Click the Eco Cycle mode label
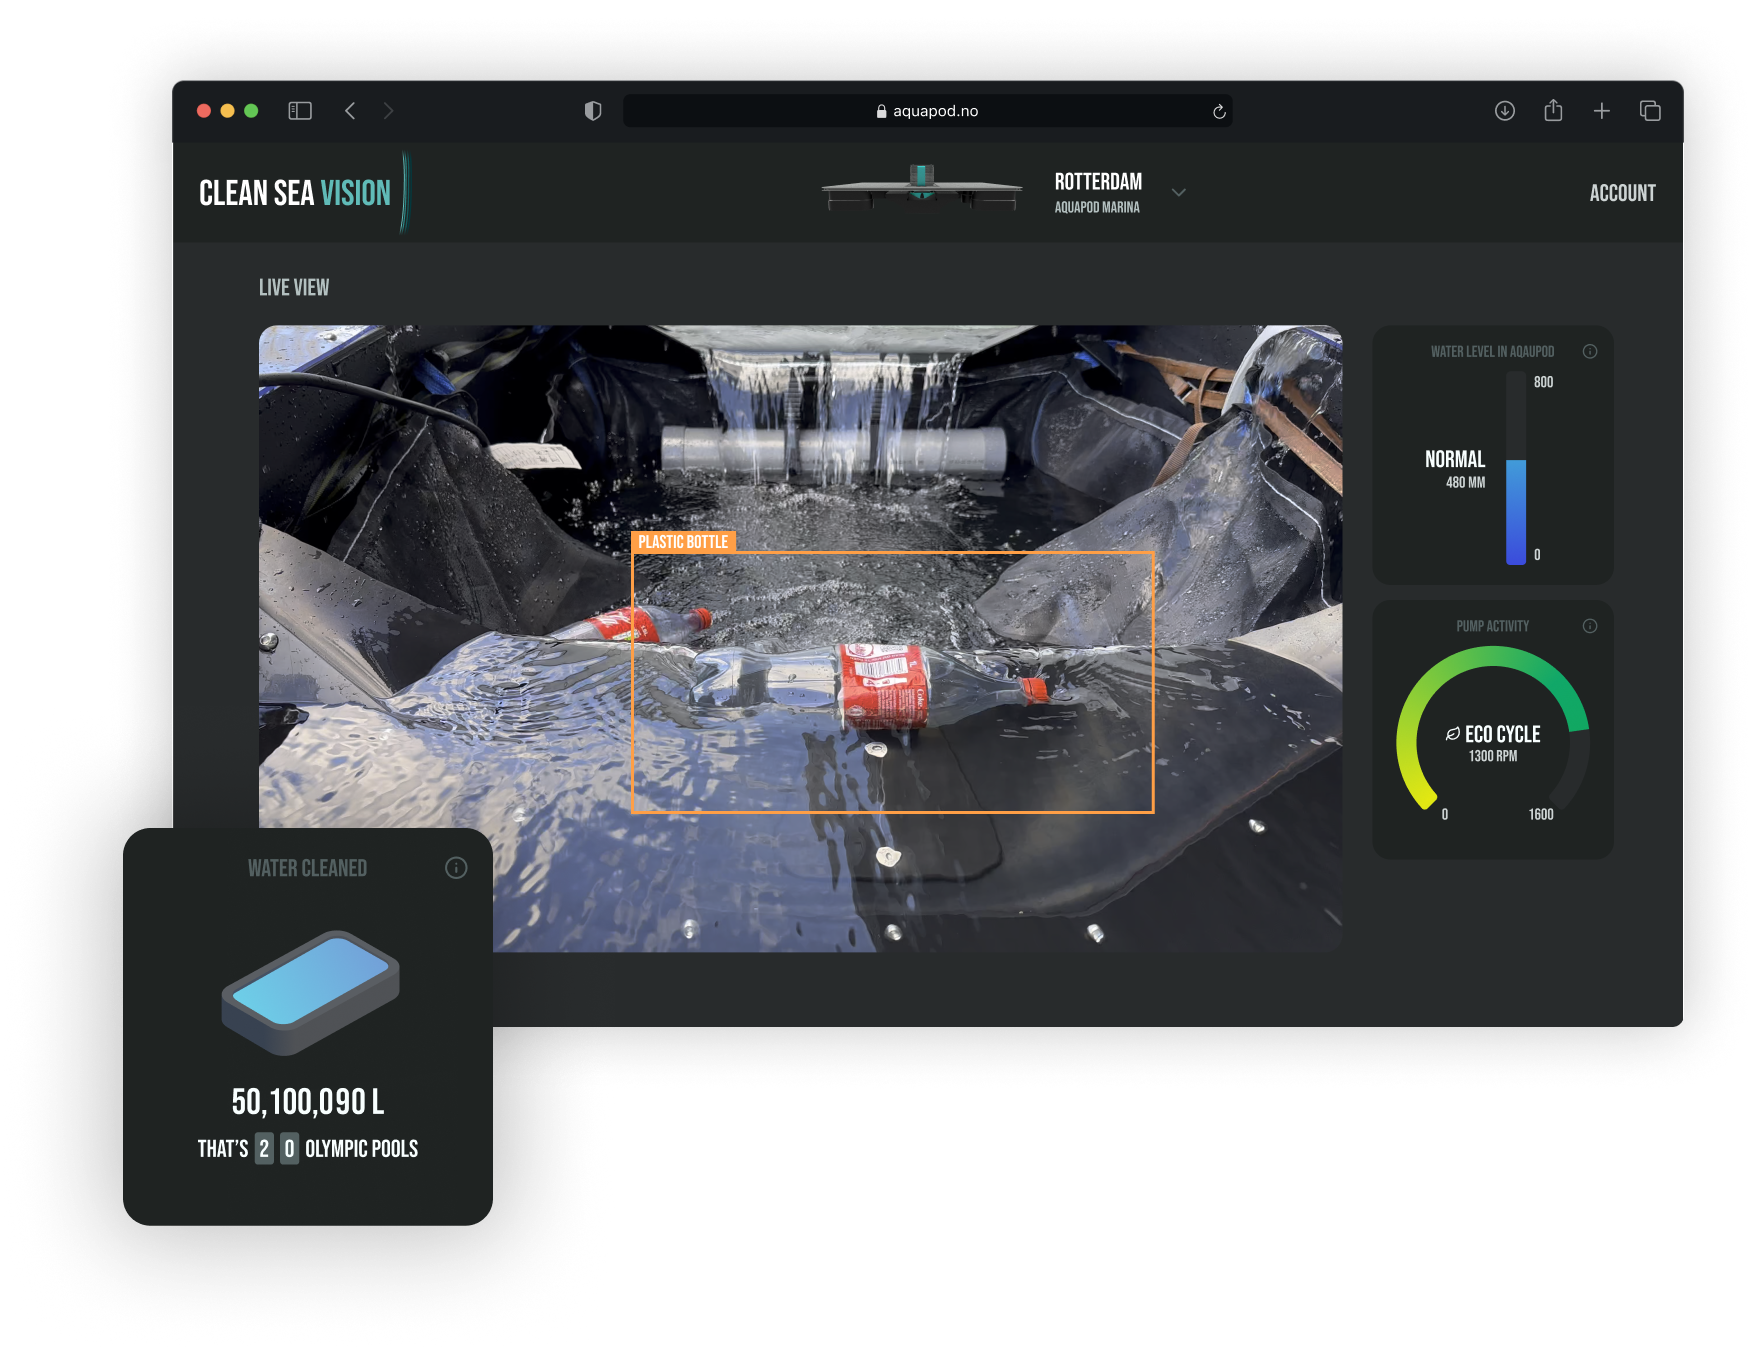This screenshot has height=1349, width=1764. point(1502,734)
